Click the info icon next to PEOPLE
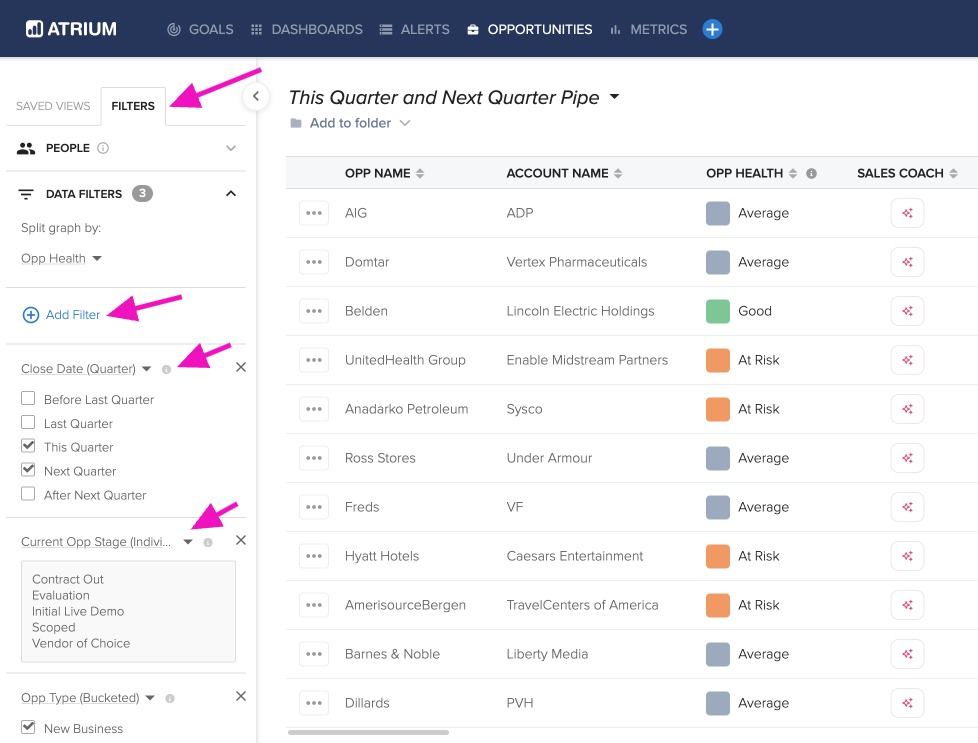 [x=104, y=148]
